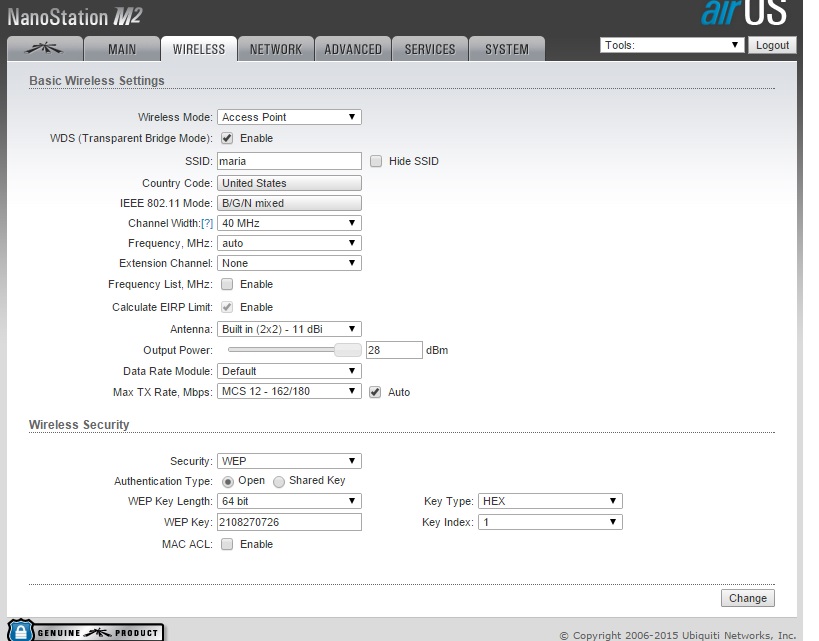The height and width of the screenshot is (641, 819).
Task: Click the airOS logo
Action: [744, 13]
